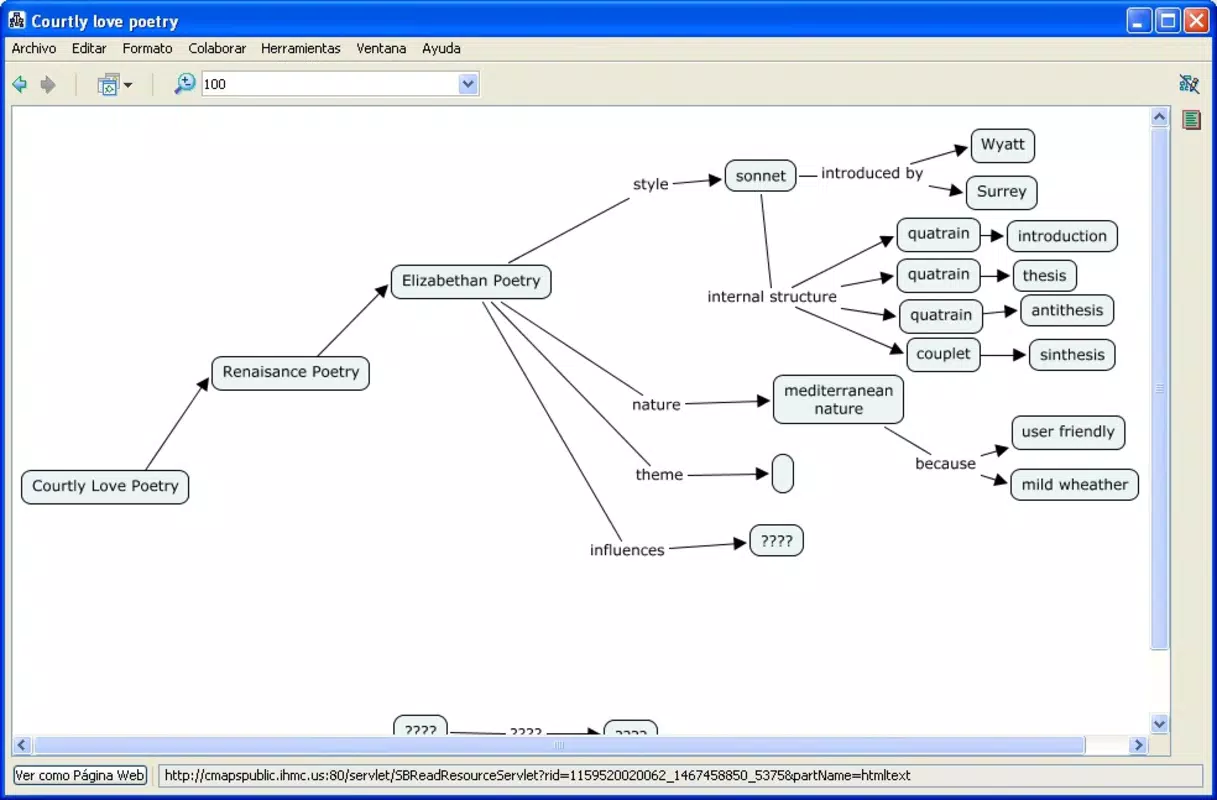Select the empty node after theme
Image resolution: width=1217 pixels, height=800 pixels.
click(783, 474)
